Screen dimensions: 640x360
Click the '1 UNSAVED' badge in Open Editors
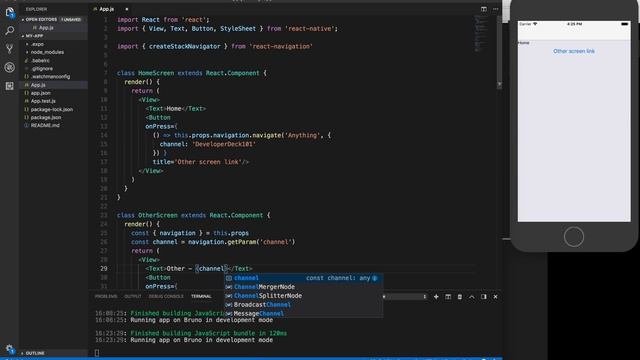(71, 20)
